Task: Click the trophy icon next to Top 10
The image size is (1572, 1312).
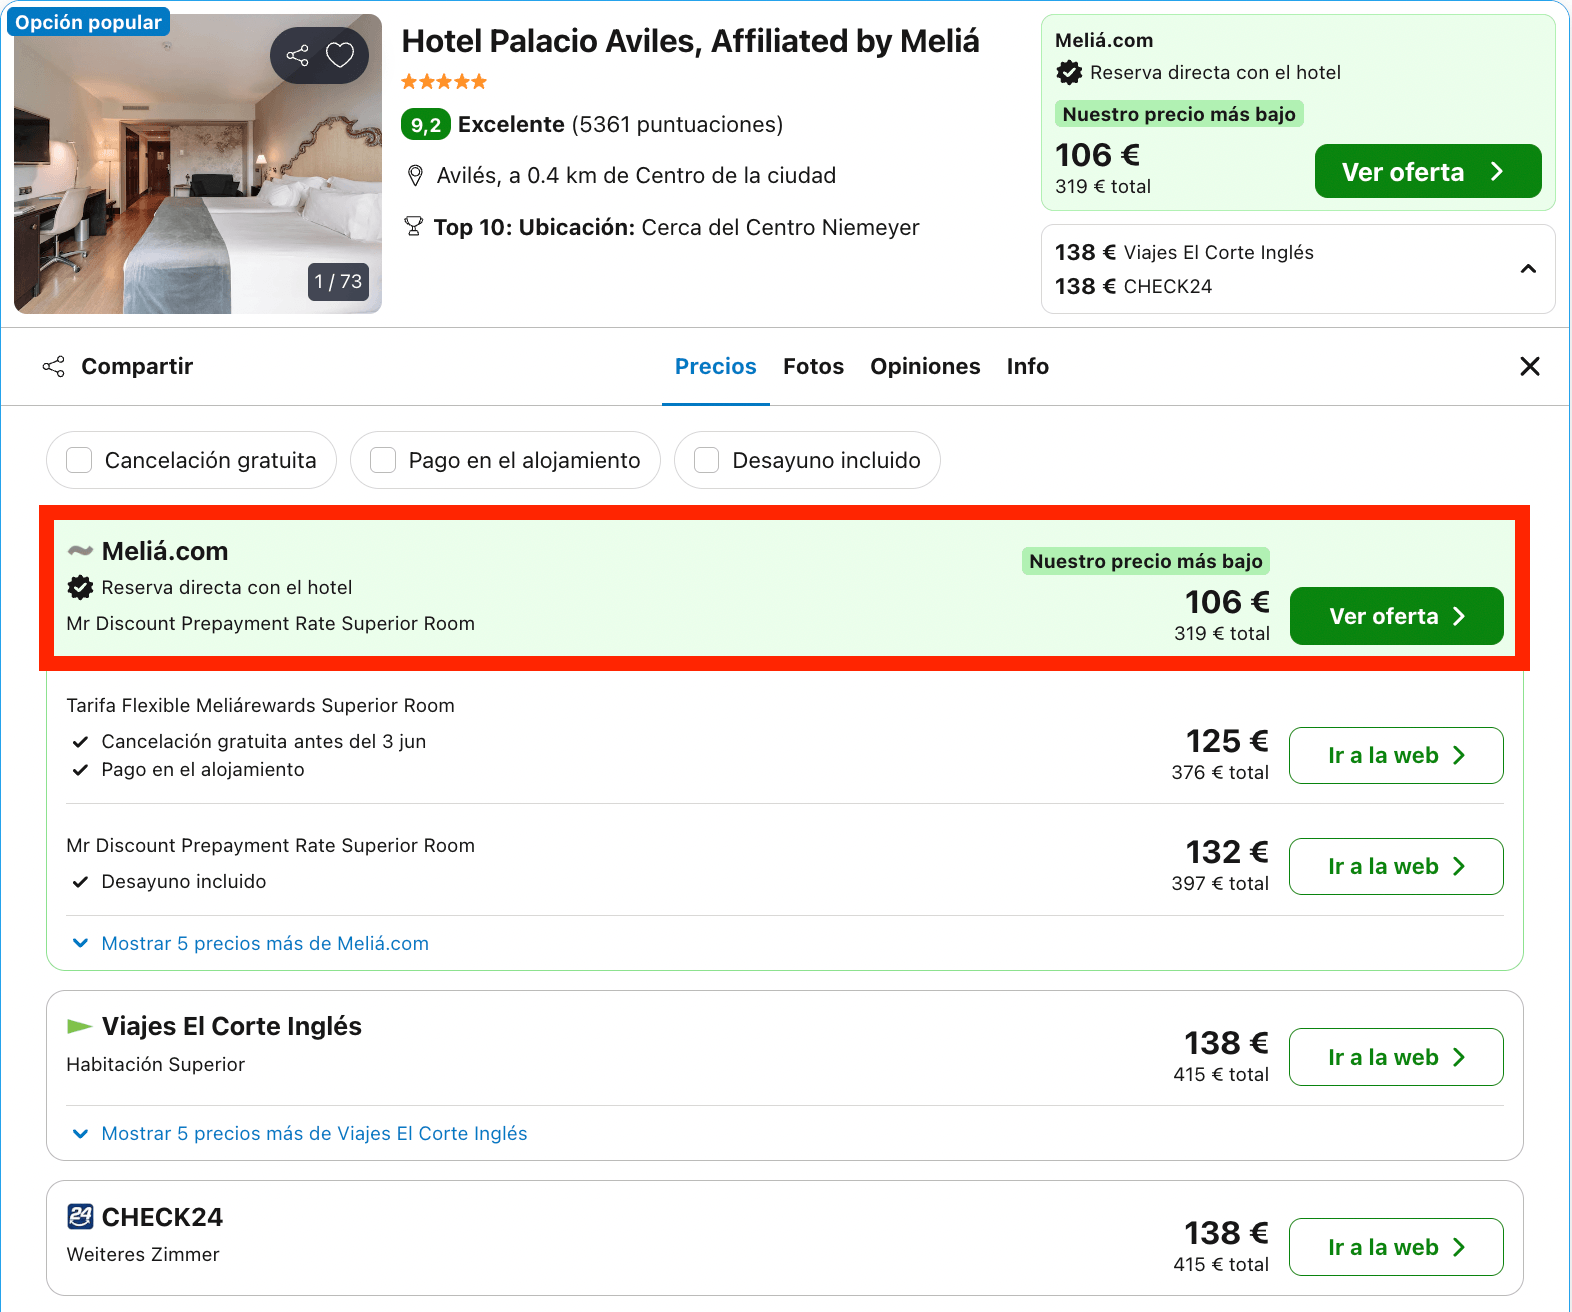Action: point(413,227)
